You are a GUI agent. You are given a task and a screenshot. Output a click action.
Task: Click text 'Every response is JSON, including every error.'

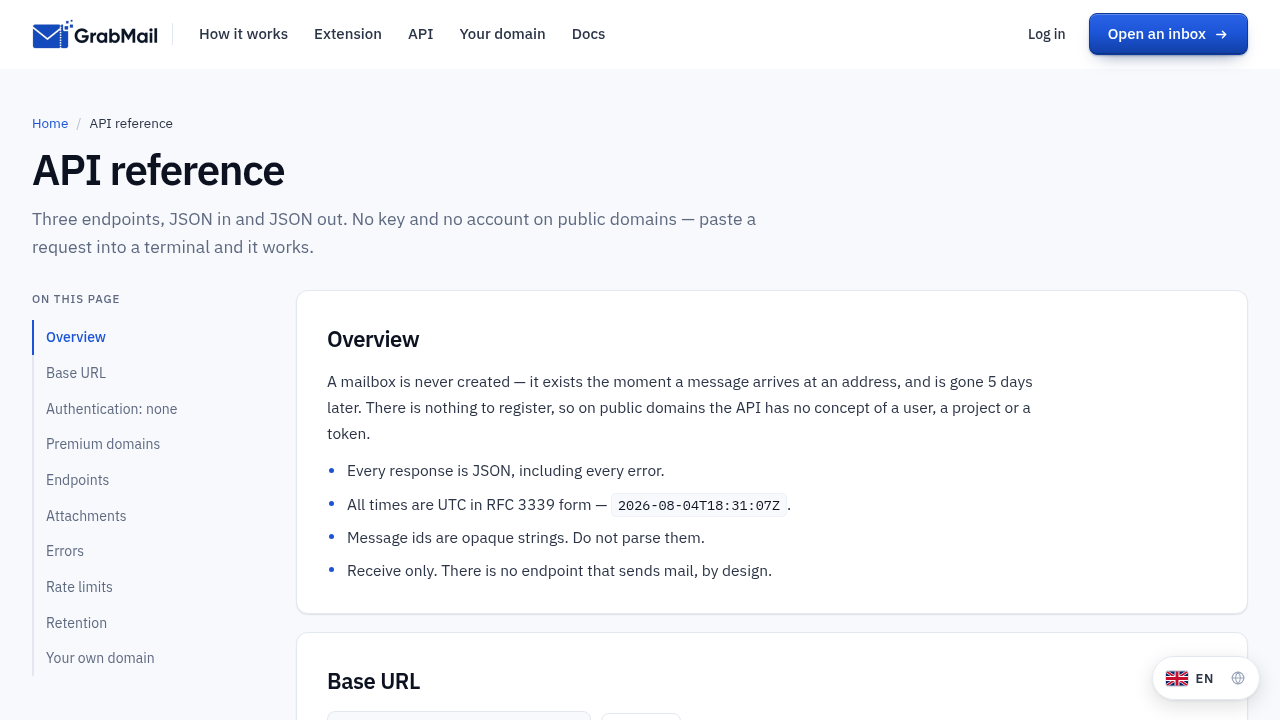pyautogui.click(x=505, y=471)
